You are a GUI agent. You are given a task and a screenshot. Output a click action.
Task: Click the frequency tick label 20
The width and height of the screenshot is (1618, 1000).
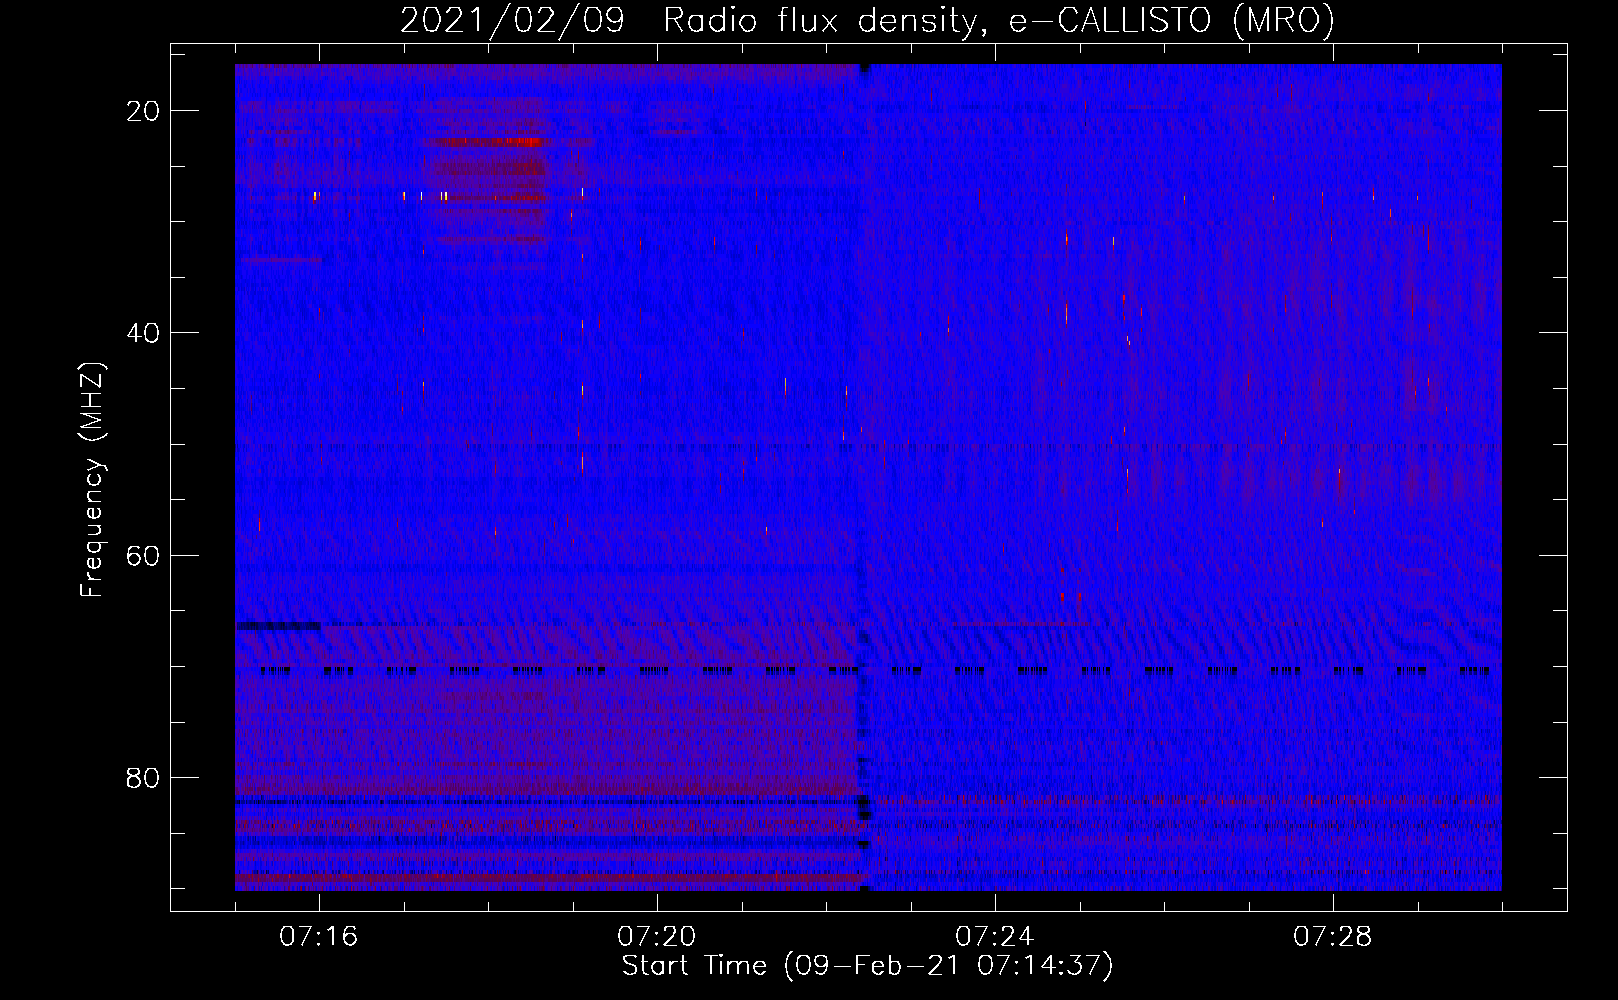144,111
